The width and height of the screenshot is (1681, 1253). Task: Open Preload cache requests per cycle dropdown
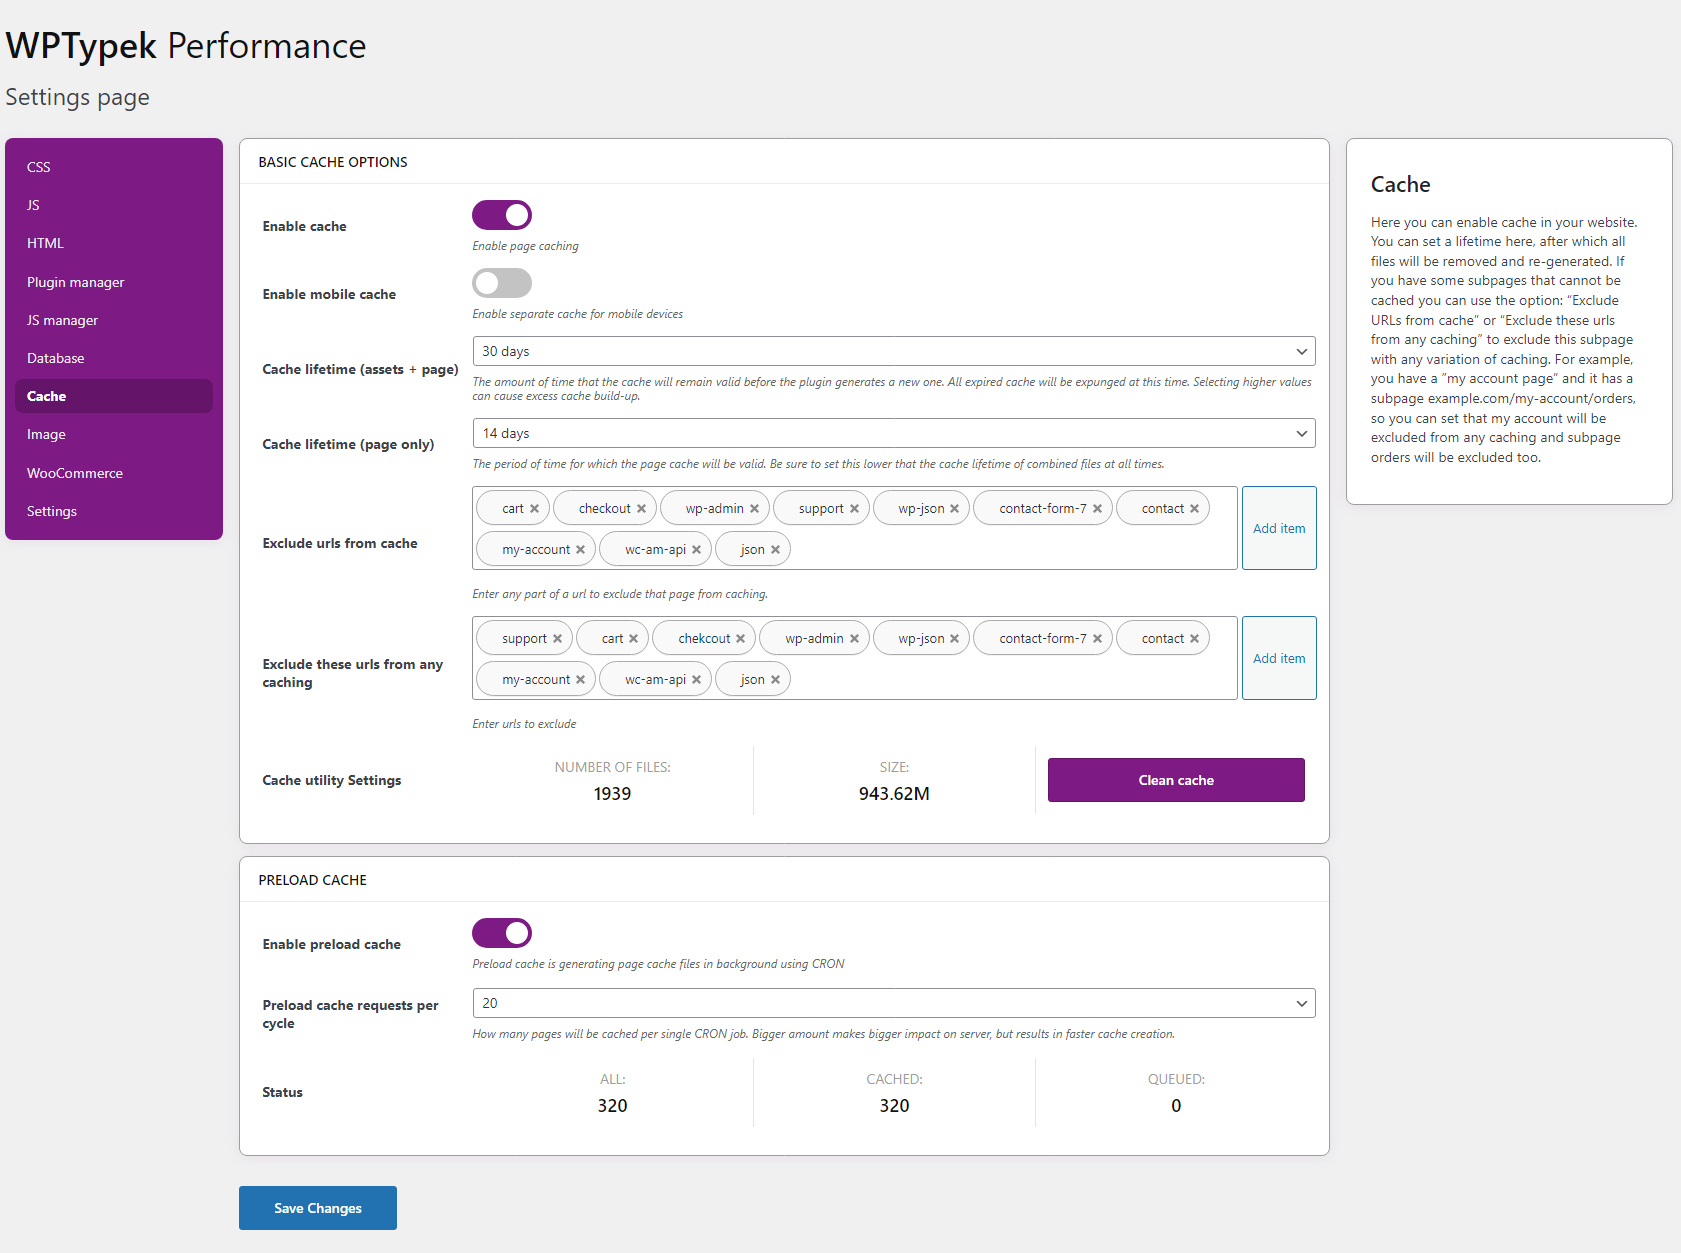[x=894, y=1003]
